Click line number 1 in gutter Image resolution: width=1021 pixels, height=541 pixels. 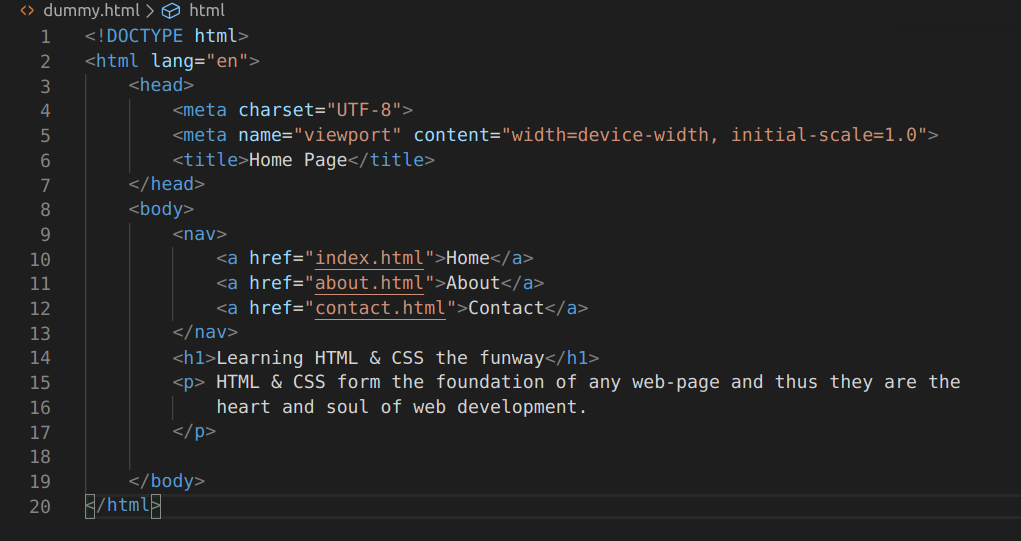(45, 36)
